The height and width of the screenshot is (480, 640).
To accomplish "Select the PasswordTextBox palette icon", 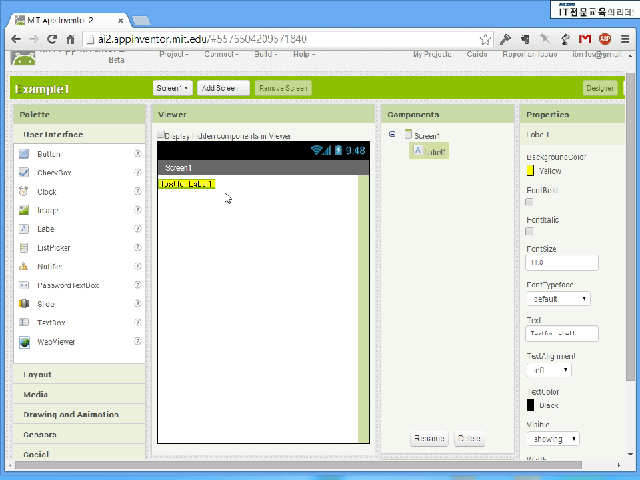I will pyautogui.click(x=24, y=285).
